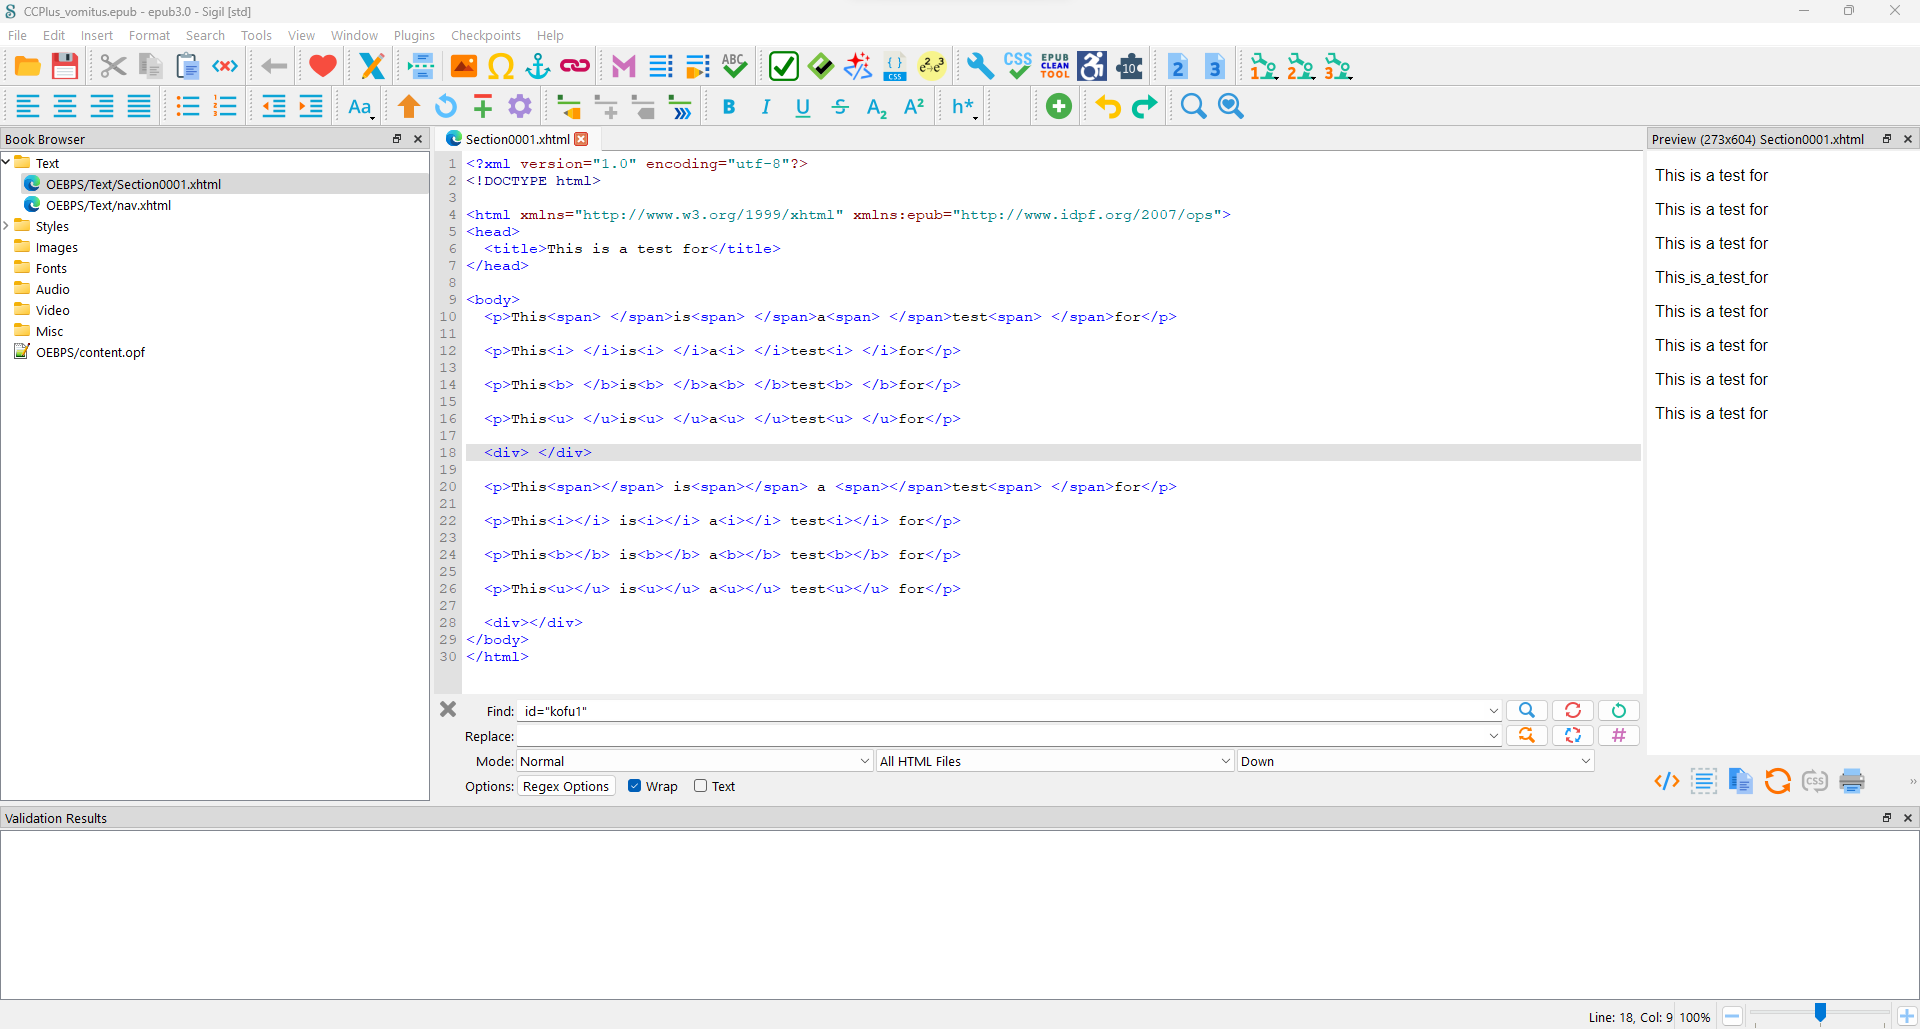Image resolution: width=1920 pixels, height=1029 pixels.
Task: Insert an image with the picture icon
Action: point(464,67)
